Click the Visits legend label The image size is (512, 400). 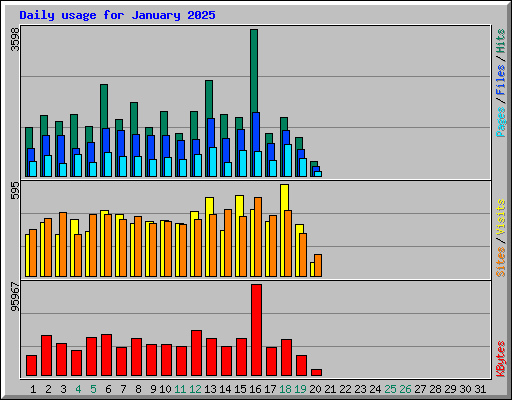tap(501, 218)
